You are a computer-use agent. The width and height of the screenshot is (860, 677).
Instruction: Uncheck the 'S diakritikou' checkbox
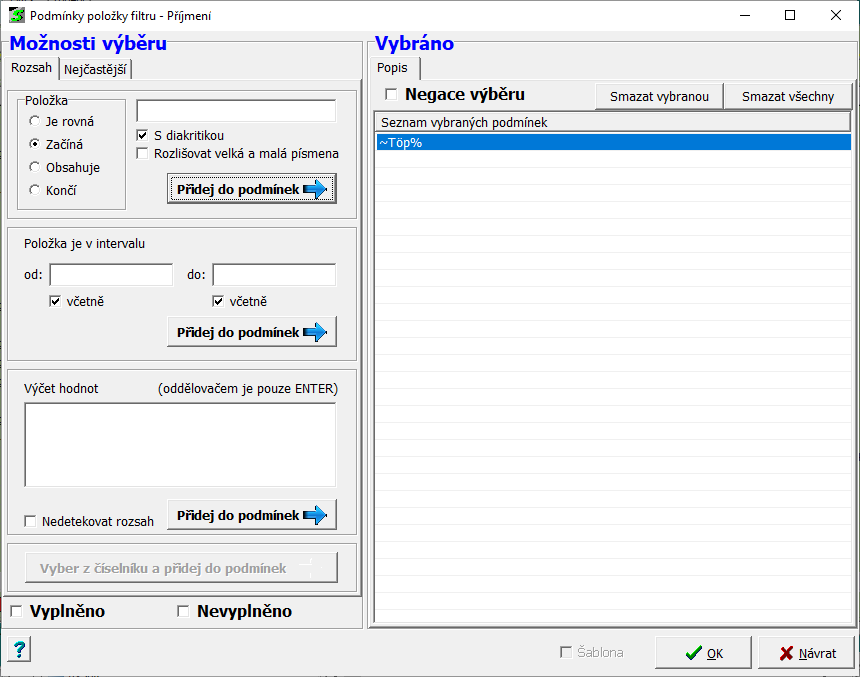pos(143,135)
